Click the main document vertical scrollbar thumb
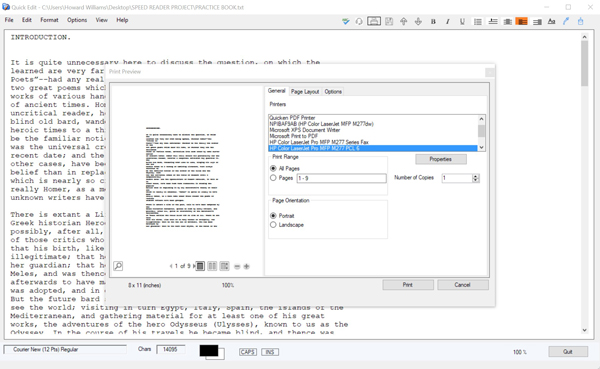This screenshot has width=600, height=369. [584, 63]
